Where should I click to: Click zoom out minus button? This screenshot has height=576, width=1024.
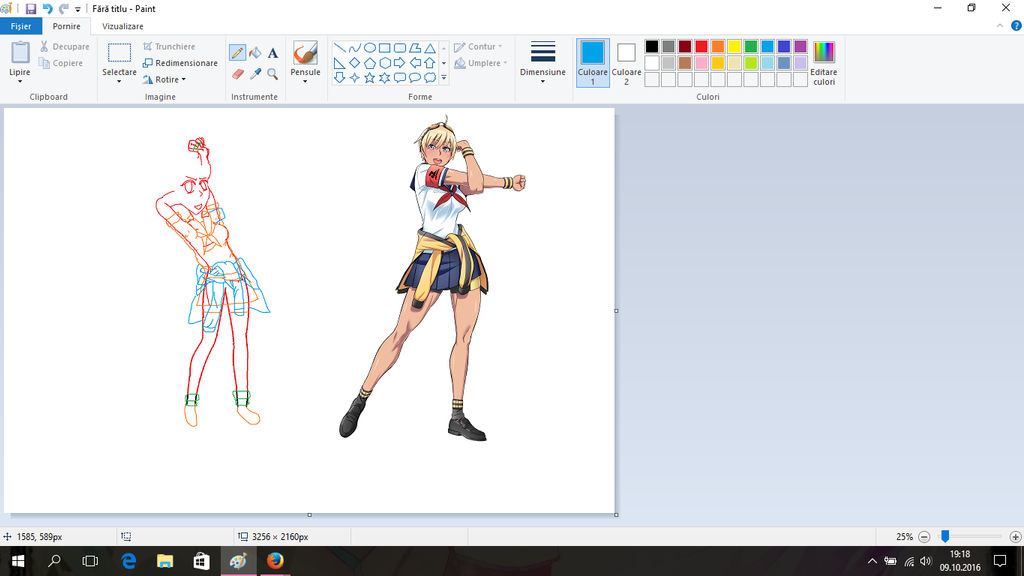pos(924,537)
